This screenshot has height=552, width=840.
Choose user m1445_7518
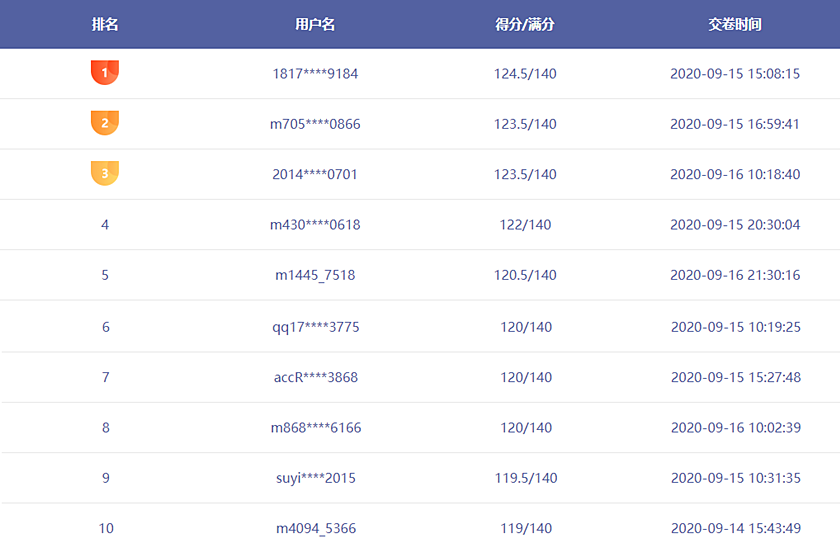click(315, 275)
